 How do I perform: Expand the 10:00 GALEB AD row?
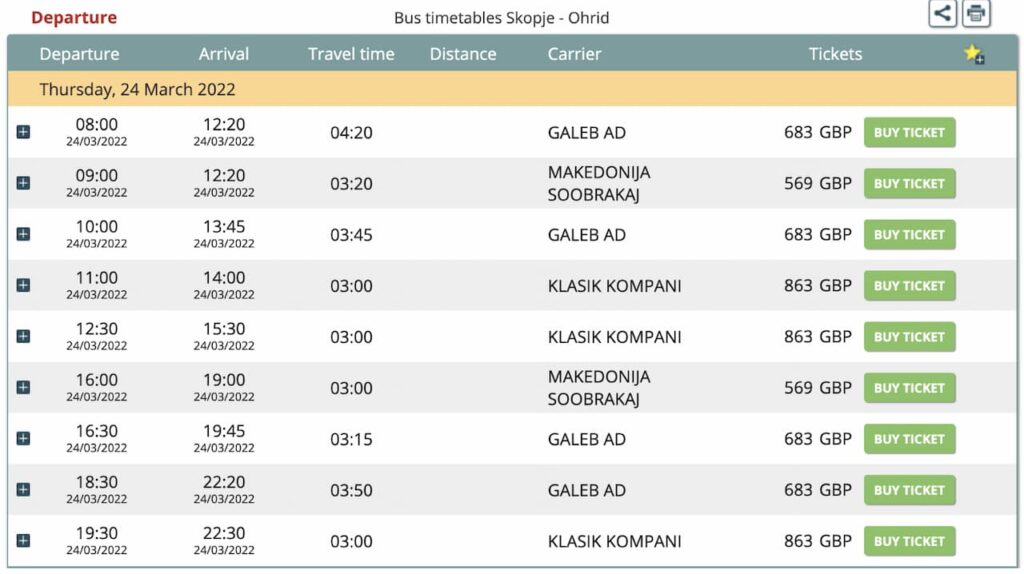pos(24,234)
